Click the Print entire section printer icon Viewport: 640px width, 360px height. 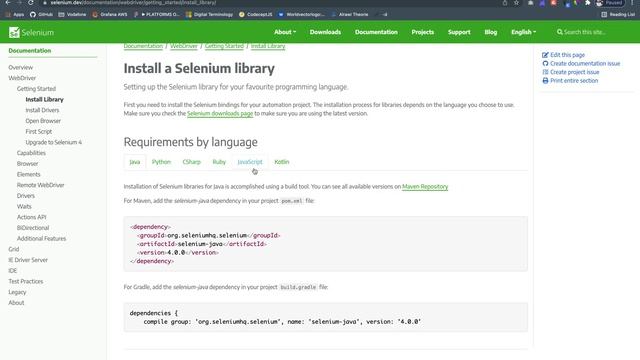coord(545,80)
